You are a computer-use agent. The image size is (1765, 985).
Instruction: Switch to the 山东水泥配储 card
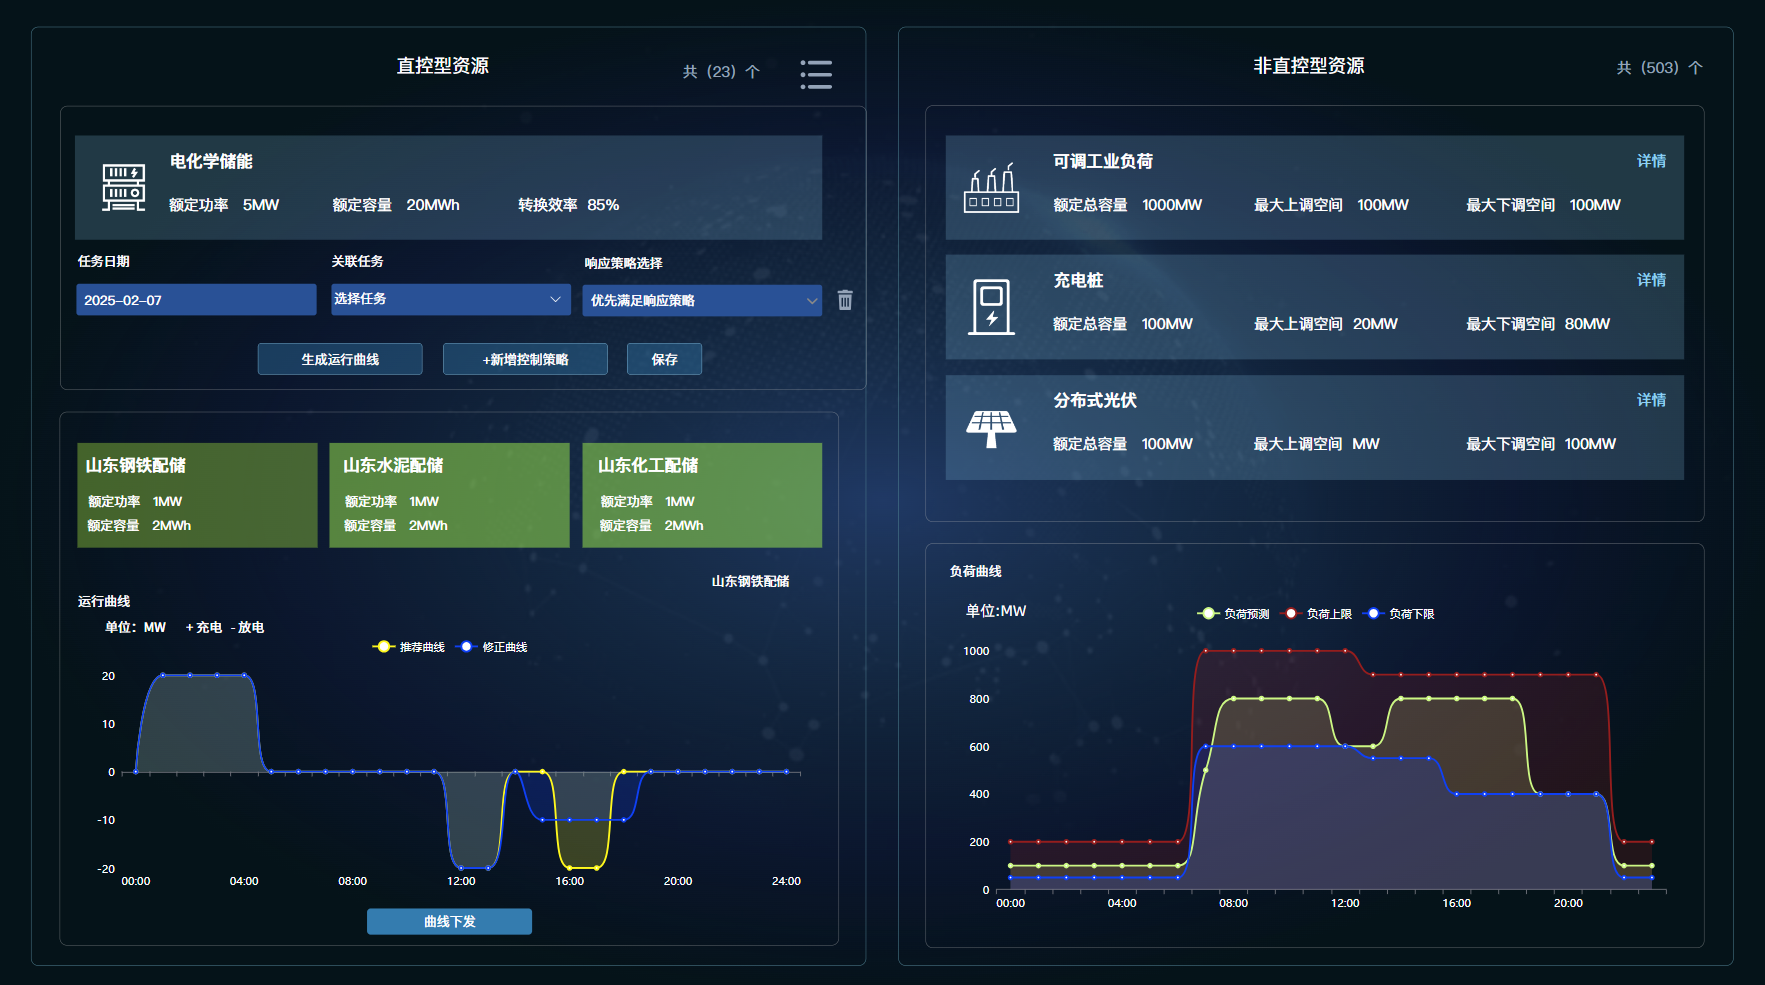pyautogui.click(x=449, y=495)
